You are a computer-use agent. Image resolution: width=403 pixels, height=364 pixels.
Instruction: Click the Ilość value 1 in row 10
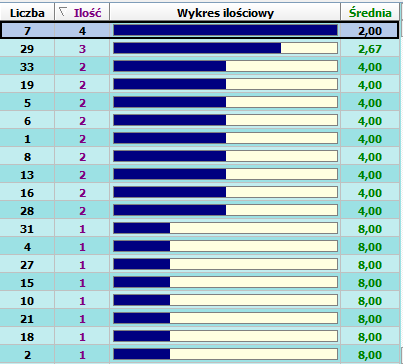(82, 301)
